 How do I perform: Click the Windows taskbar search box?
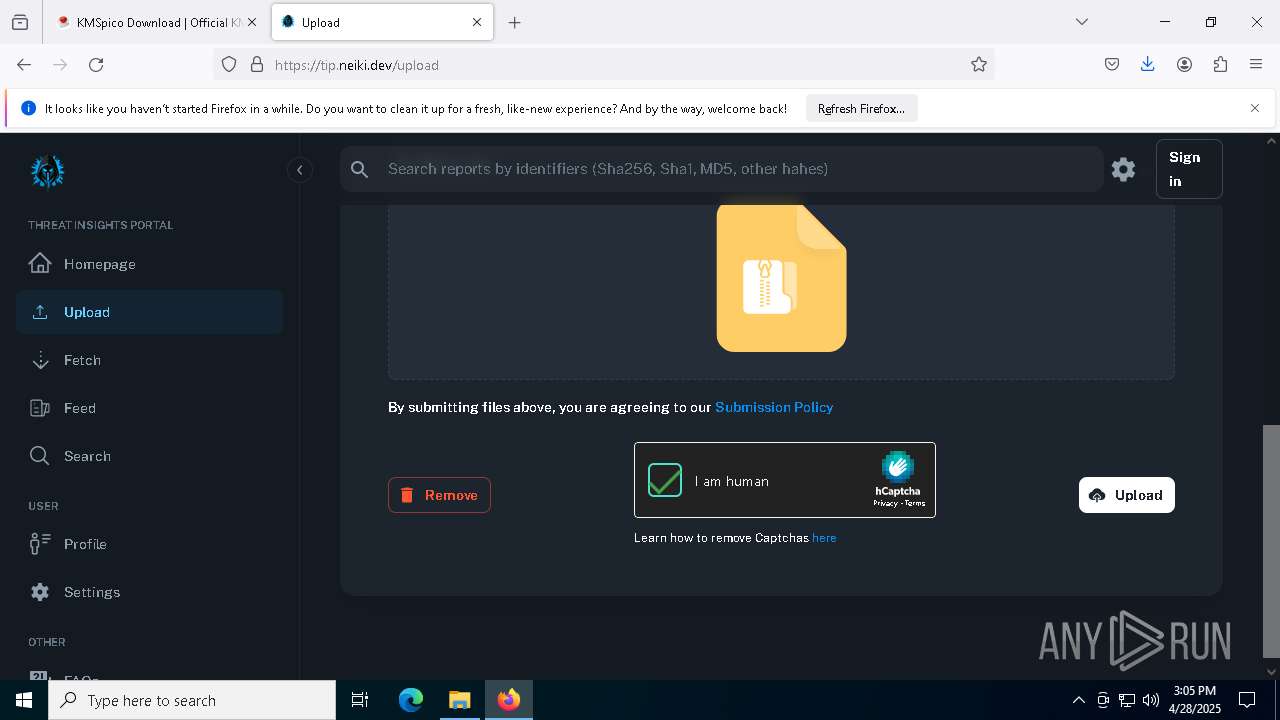pyautogui.click(x=192, y=700)
